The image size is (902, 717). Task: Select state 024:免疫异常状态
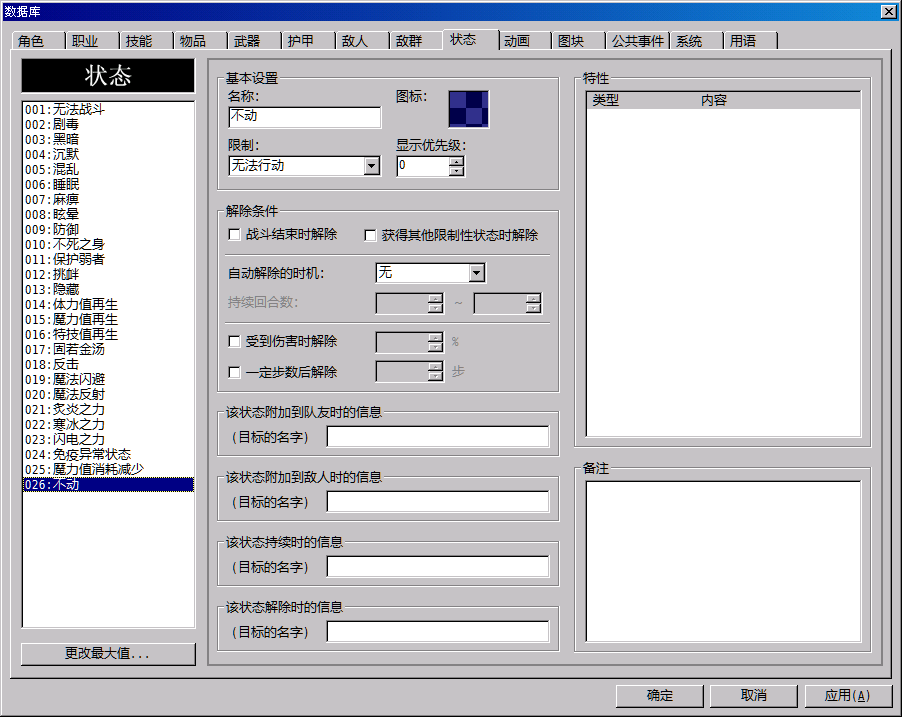click(108, 455)
